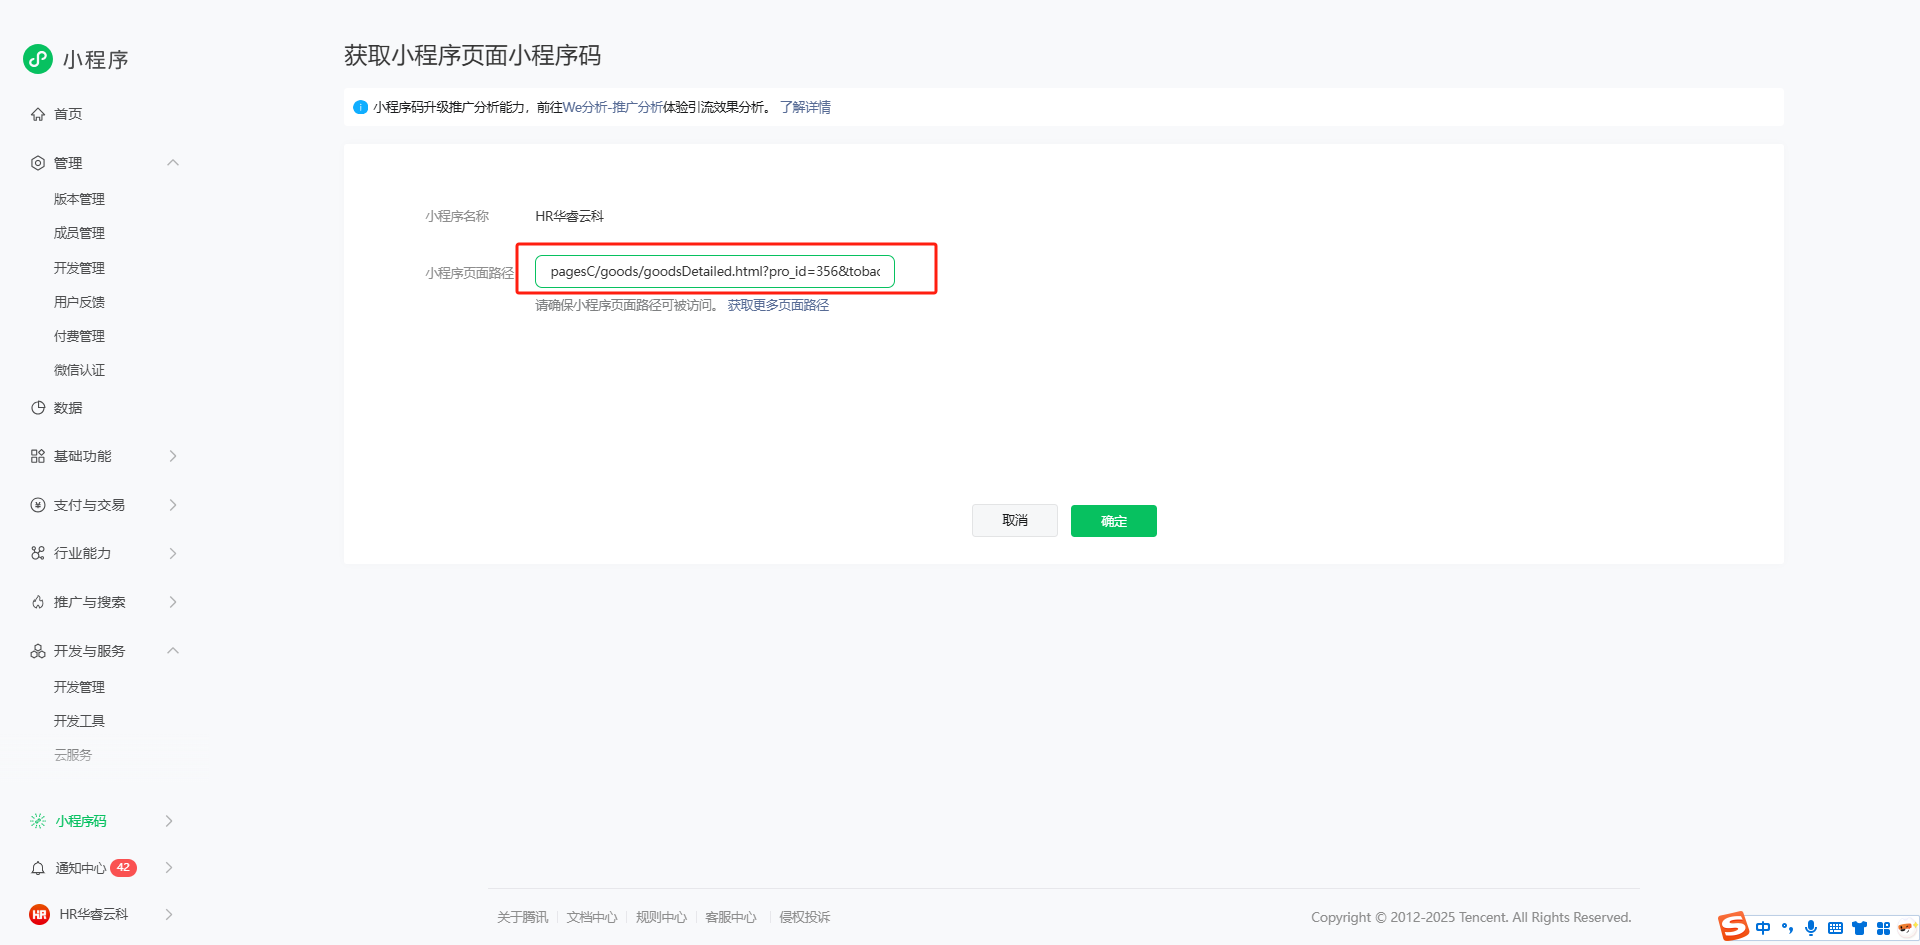This screenshot has height=945, width=1920.
Task: Follow the We分析-推广分析 link
Action: pos(612,107)
